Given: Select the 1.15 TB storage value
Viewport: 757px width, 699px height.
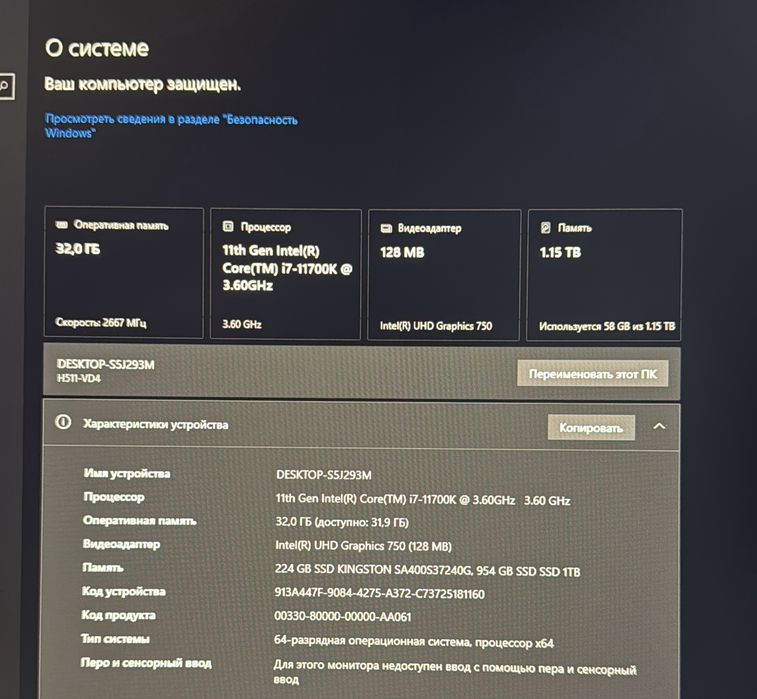Looking at the screenshot, I should [x=560, y=252].
